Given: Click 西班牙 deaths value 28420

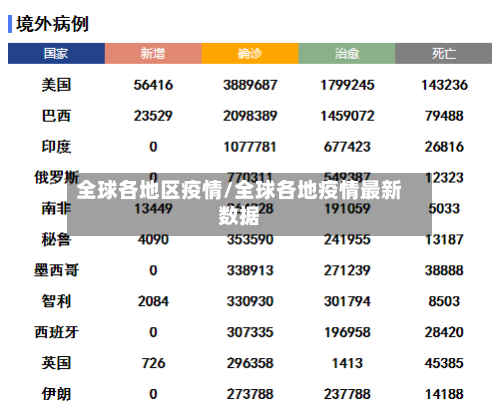Looking at the screenshot, I should coord(444,332).
